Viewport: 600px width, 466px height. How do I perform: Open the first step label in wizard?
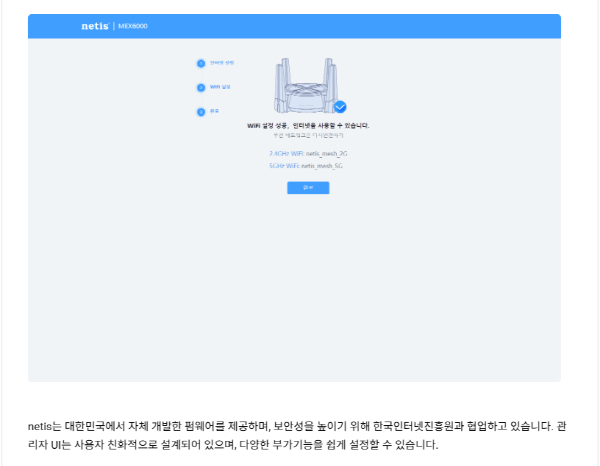pyautogui.click(x=222, y=63)
